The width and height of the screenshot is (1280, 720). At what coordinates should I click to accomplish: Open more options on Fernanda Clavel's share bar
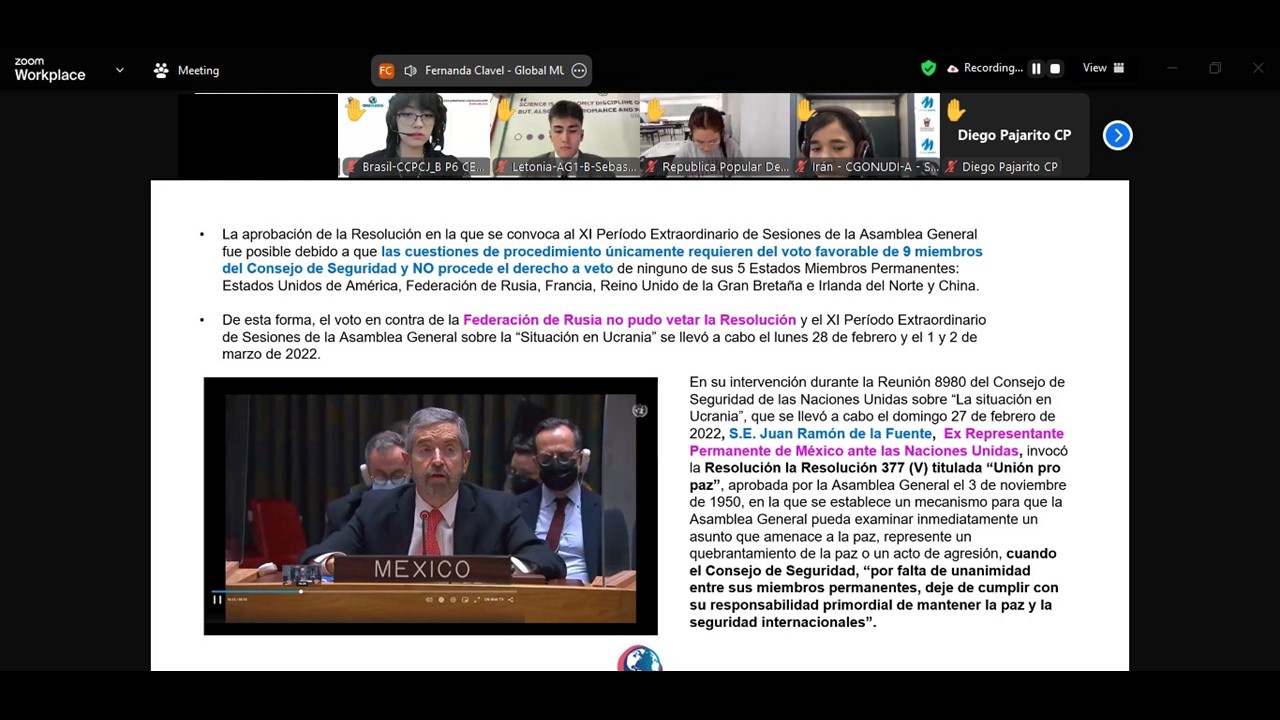pos(579,70)
